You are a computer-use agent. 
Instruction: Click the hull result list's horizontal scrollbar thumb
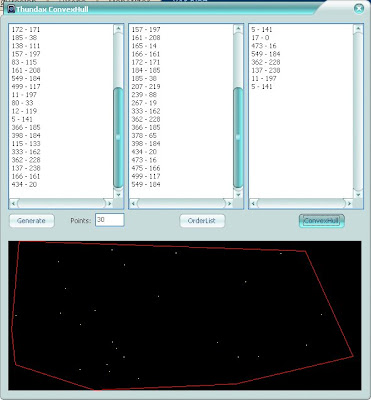(x=301, y=203)
